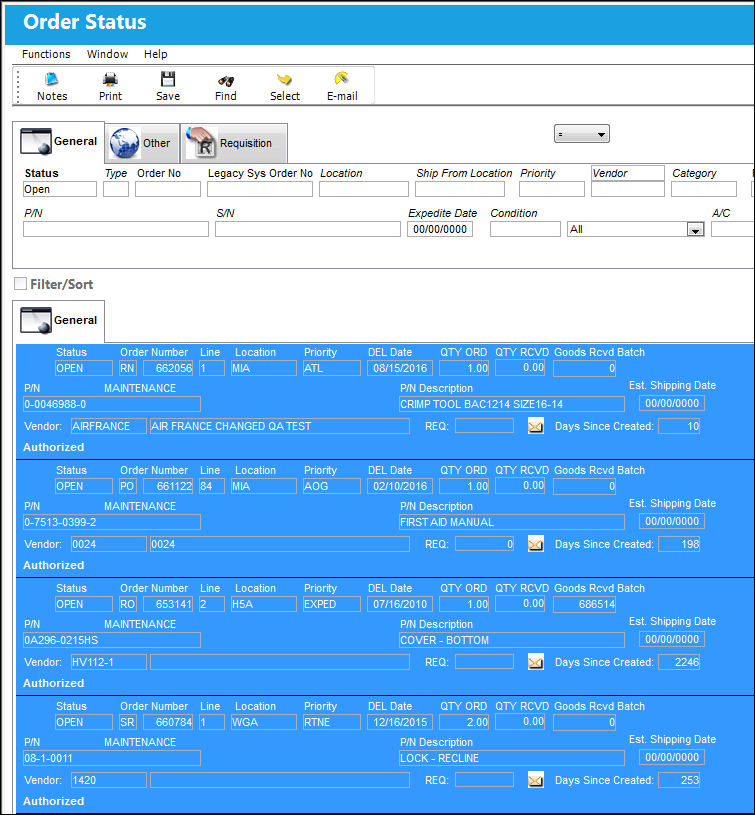The height and width of the screenshot is (815, 755).
Task: Click AIR FRANCE CHANGED QA TEST vendor name
Action: pyautogui.click(x=280, y=426)
